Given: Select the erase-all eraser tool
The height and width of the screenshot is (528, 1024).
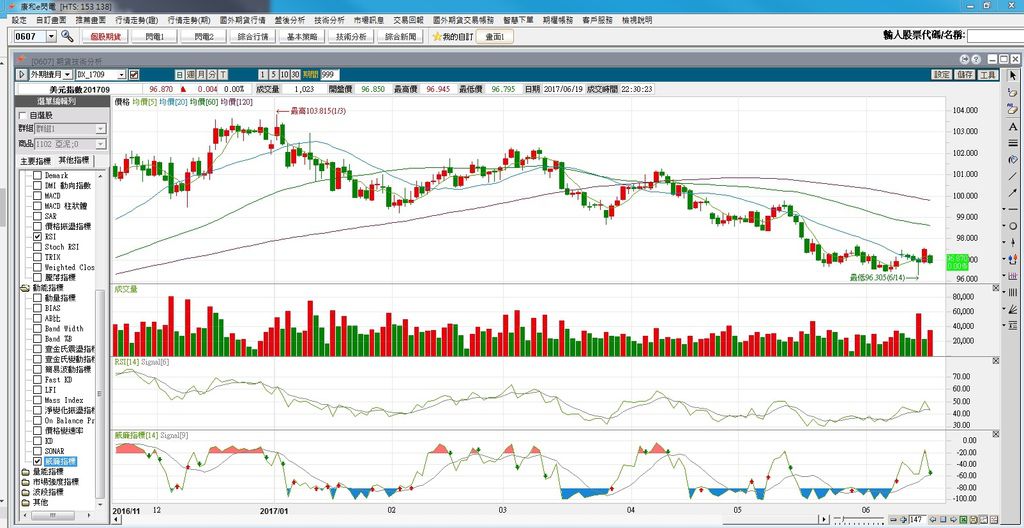Looking at the screenshot, I should coord(1013,109).
